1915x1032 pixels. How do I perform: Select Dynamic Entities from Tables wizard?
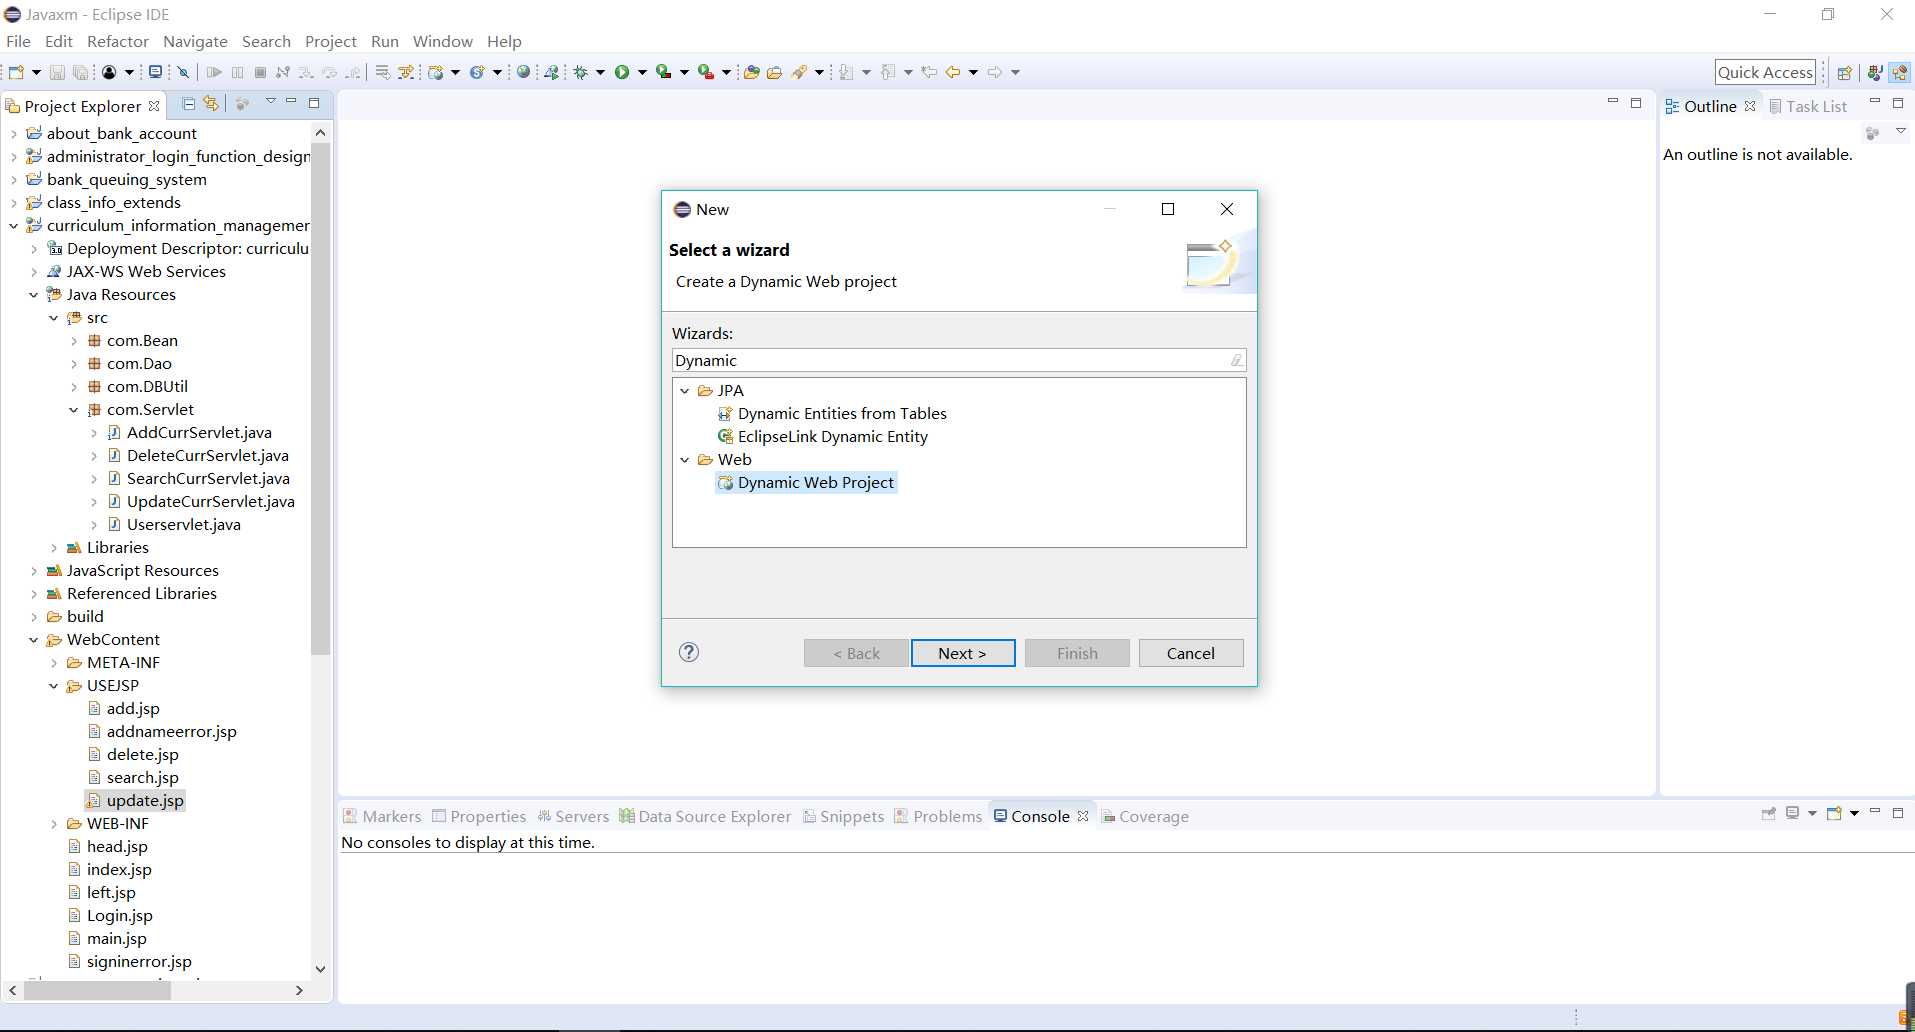tap(832, 414)
